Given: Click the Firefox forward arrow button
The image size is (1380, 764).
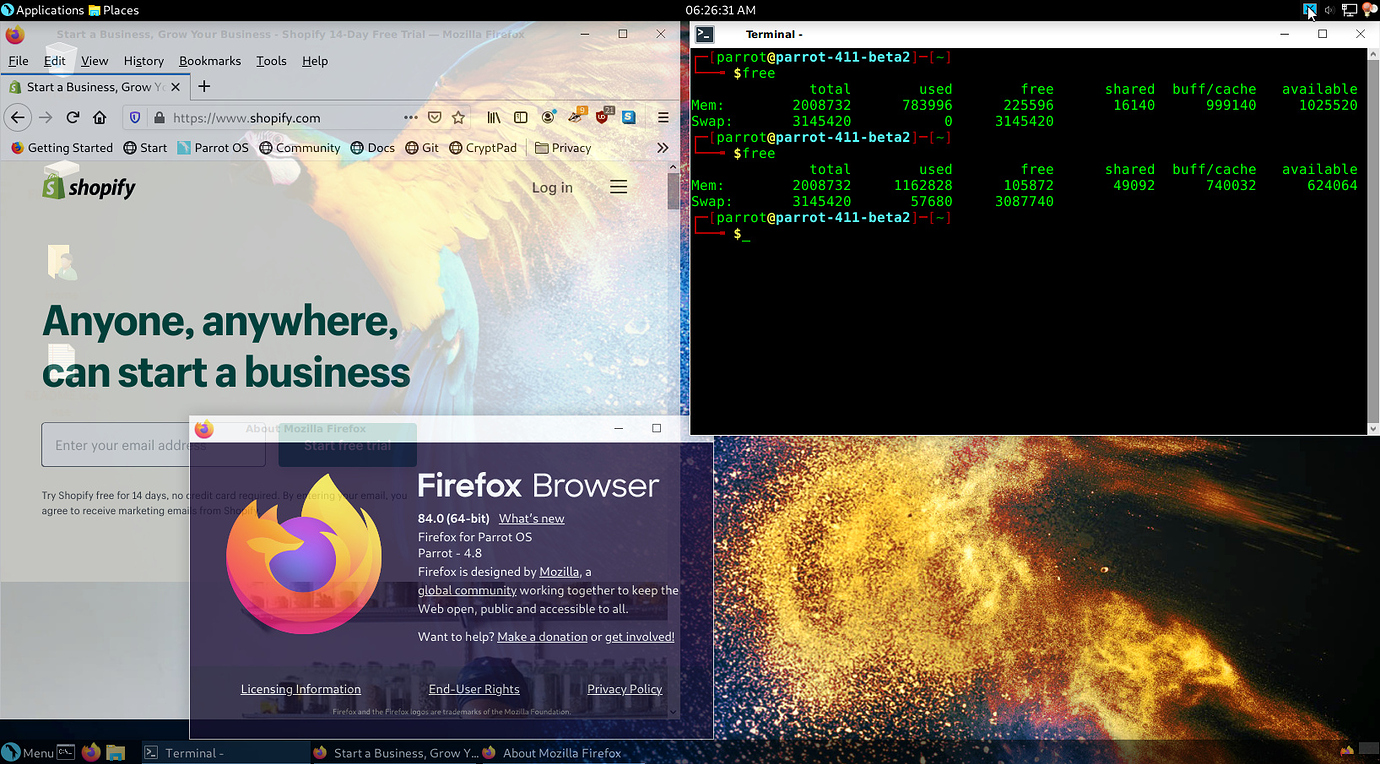Looking at the screenshot, I should tap(45, 117).
